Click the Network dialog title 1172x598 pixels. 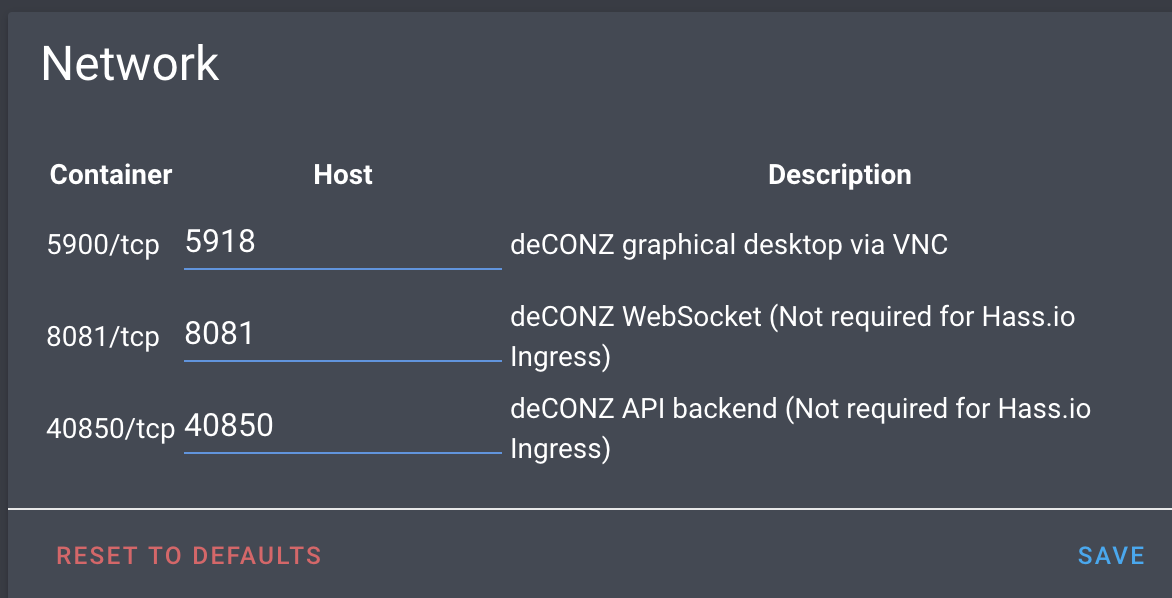pyautogui.click(x=129, y=63)
